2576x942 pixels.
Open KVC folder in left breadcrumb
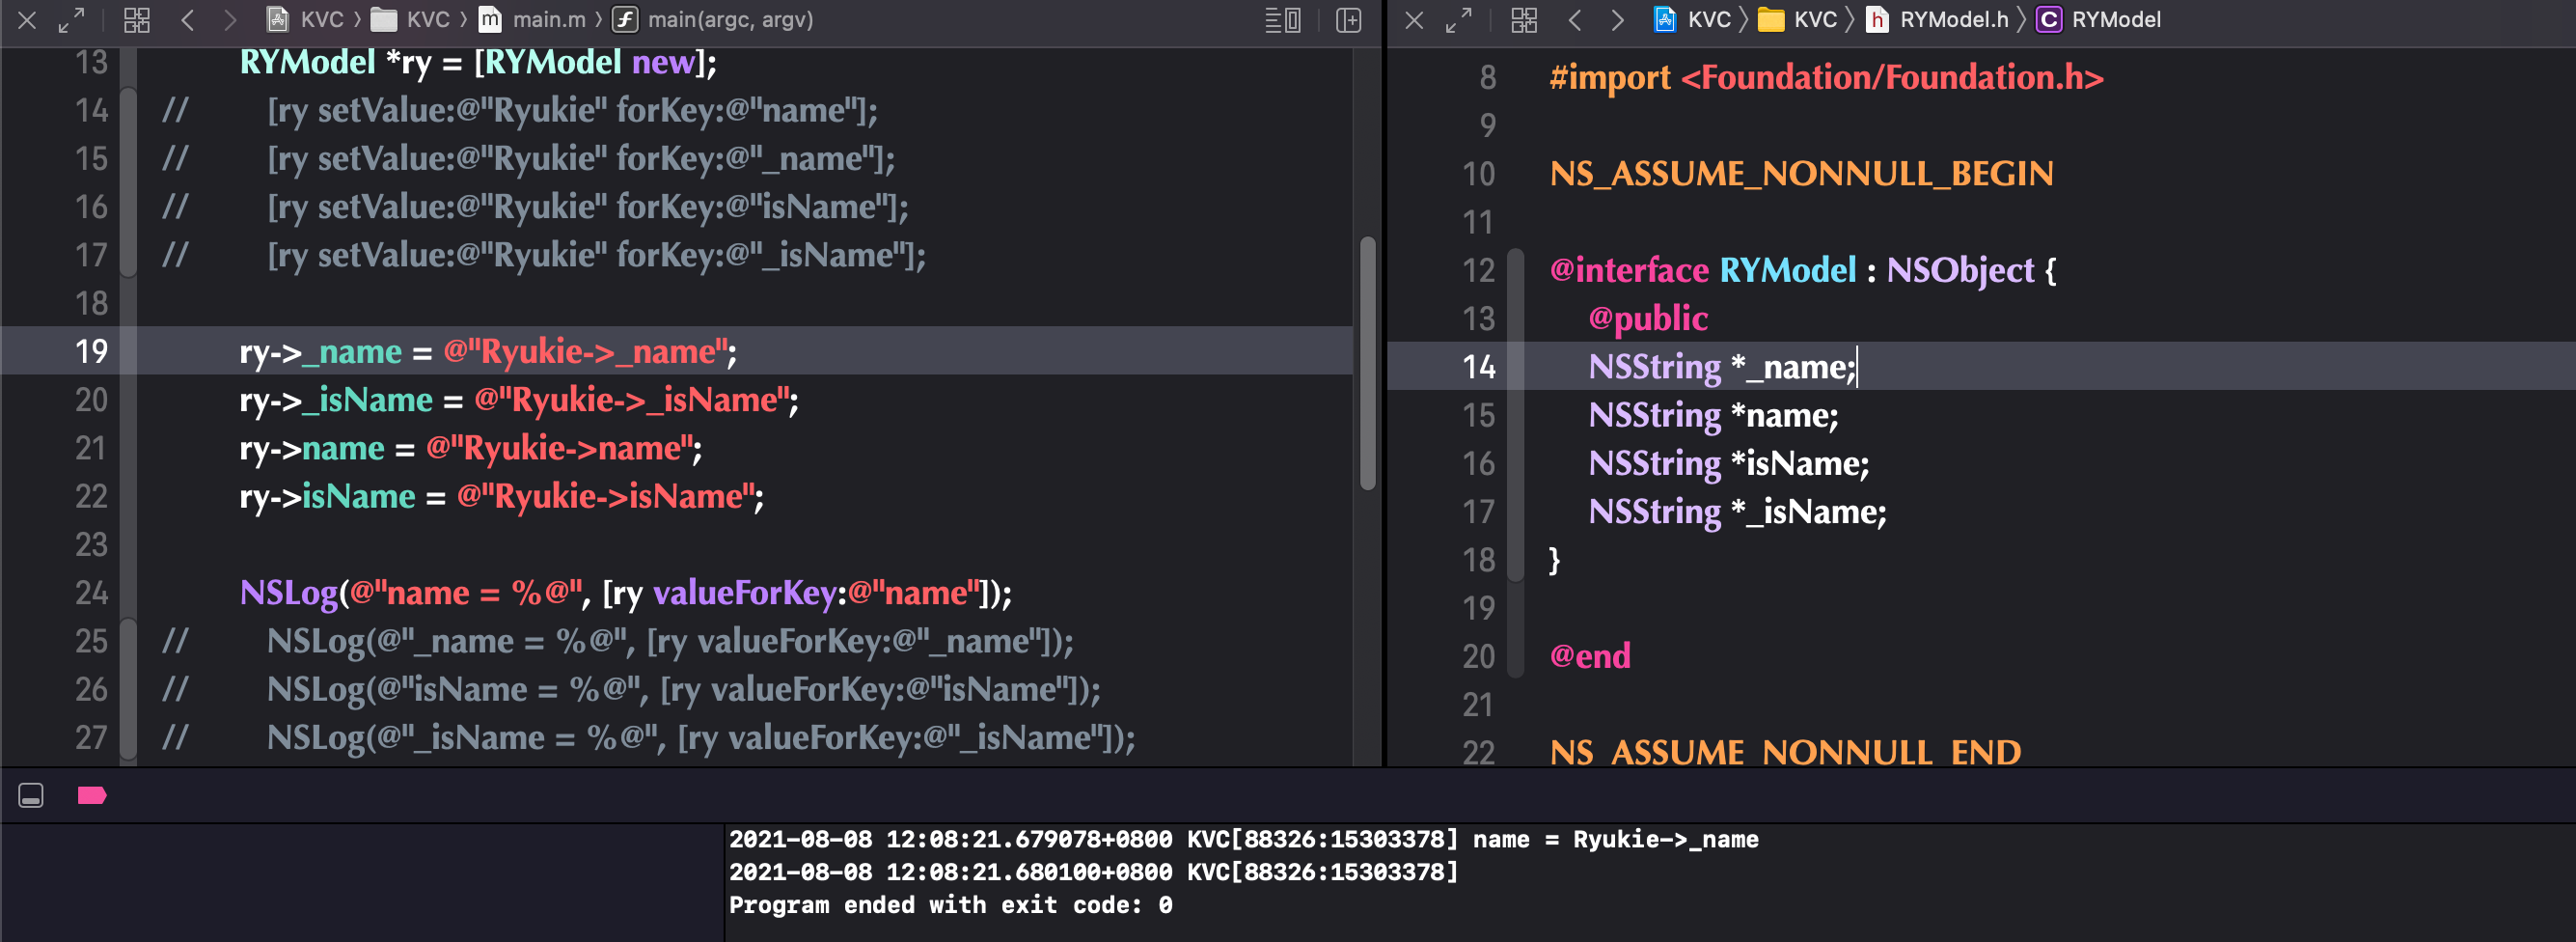click(x=411, y=20)
